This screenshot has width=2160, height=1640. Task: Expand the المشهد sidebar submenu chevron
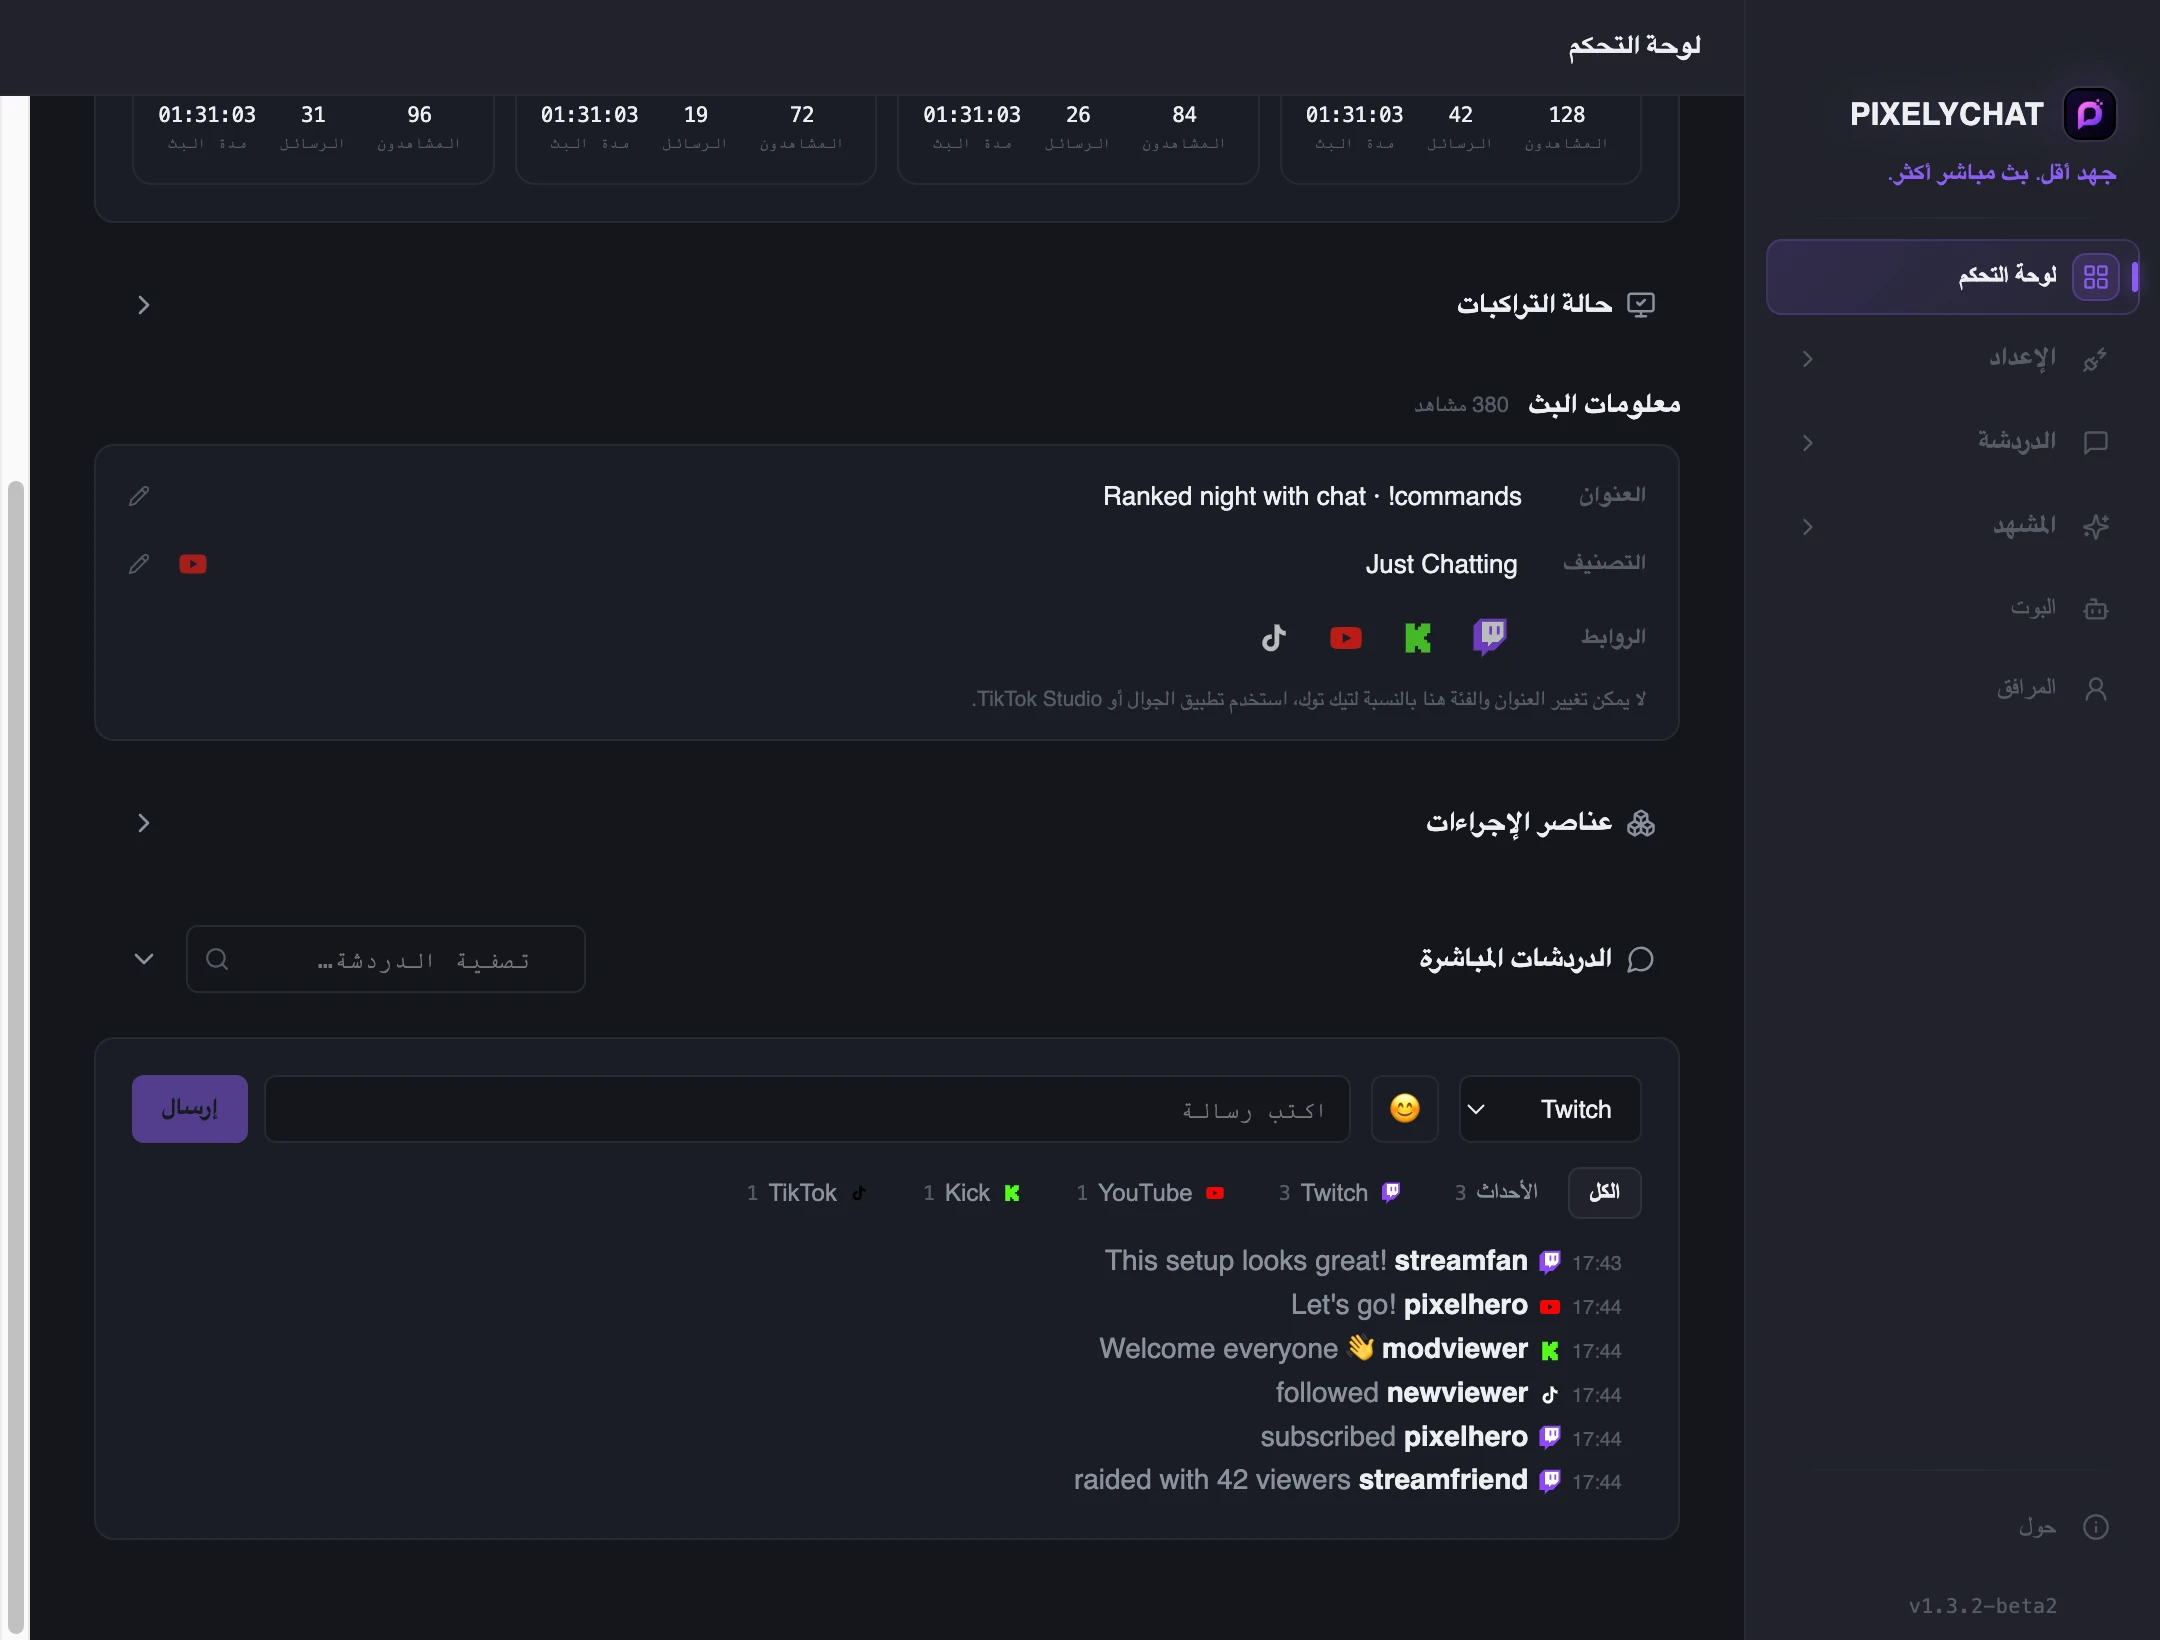pyautogui.click(x=1808, y=526)
